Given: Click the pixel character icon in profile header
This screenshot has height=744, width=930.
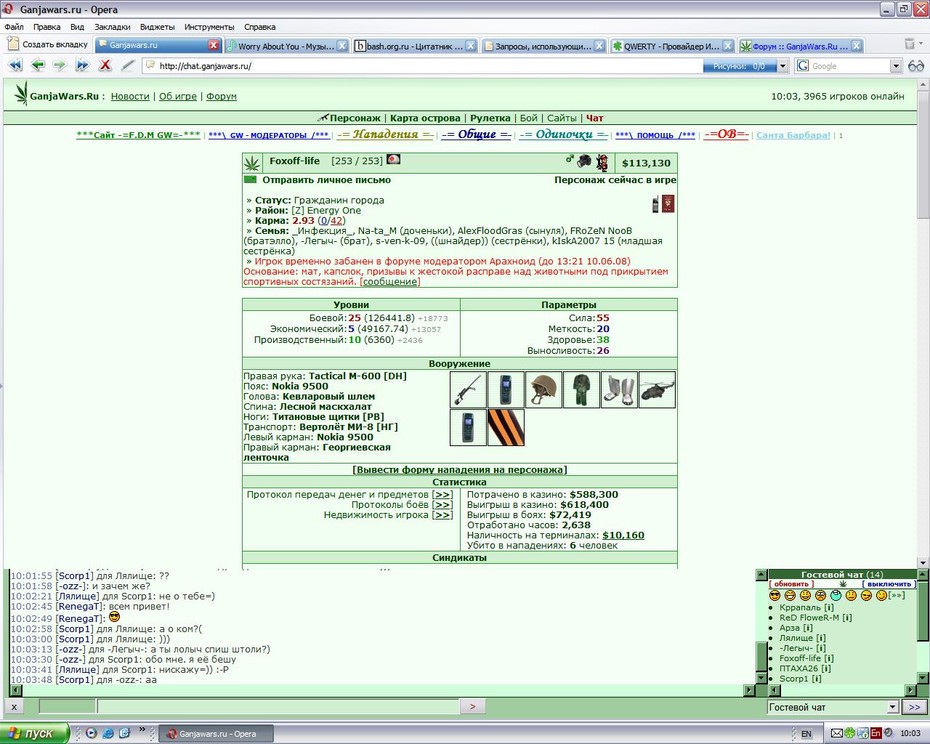Looking at the screenshot, I should coord(603,162).
